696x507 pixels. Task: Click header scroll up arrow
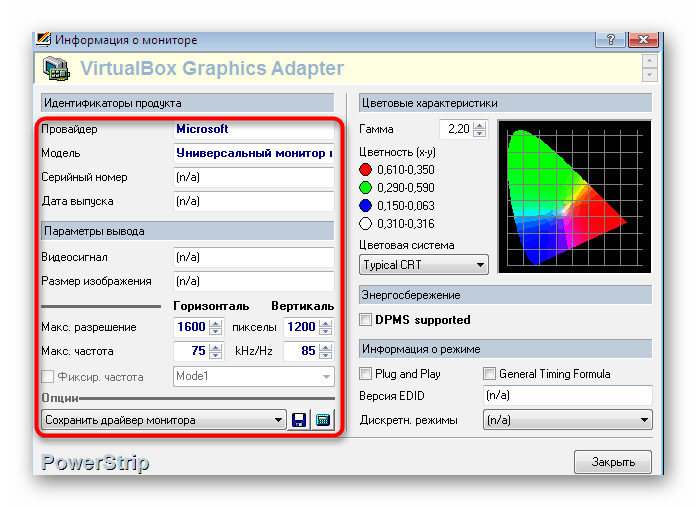649,61
